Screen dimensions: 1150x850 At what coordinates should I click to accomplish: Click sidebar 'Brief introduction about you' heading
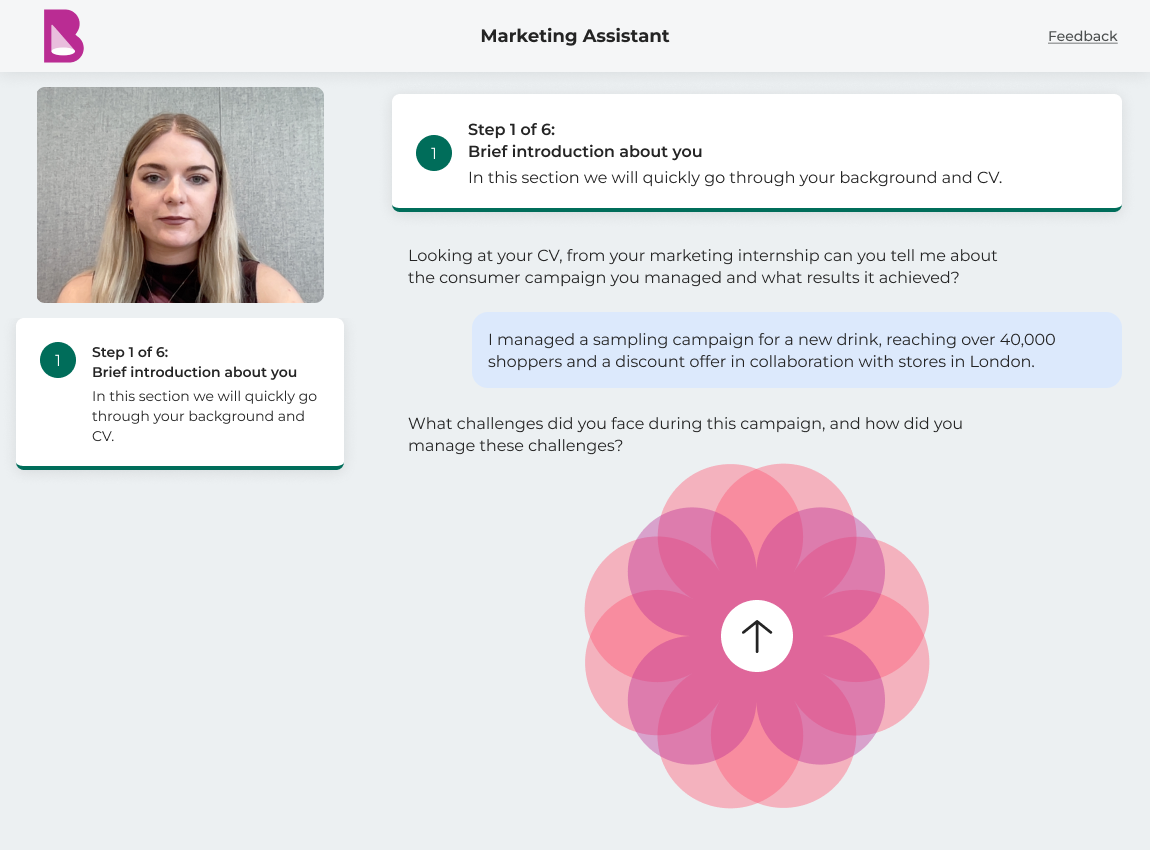194,372
